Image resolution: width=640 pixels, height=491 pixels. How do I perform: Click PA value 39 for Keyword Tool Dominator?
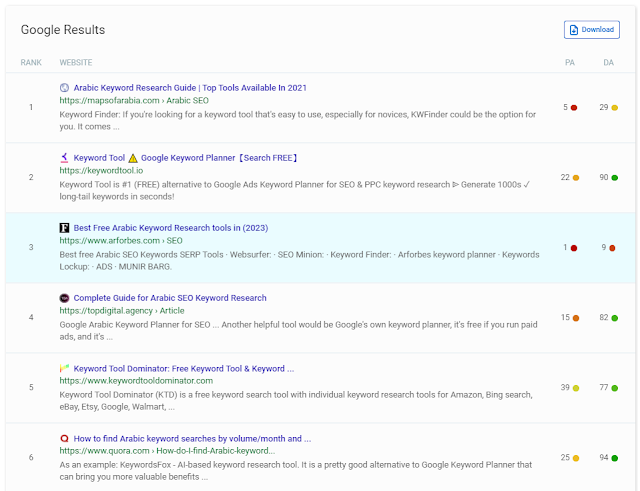[x=565, y=387]
